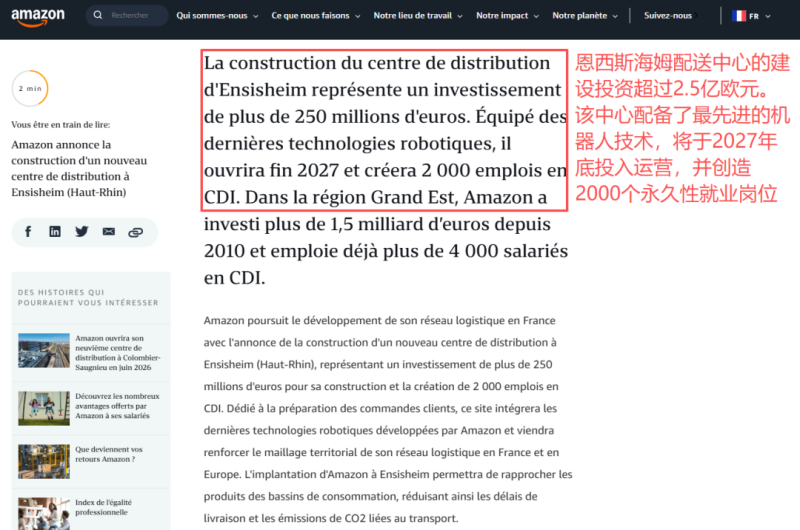Viewport: 800px width, 530px height.
Task: Expand the Ce que nous faisons menu
Action: coord(316,16)
